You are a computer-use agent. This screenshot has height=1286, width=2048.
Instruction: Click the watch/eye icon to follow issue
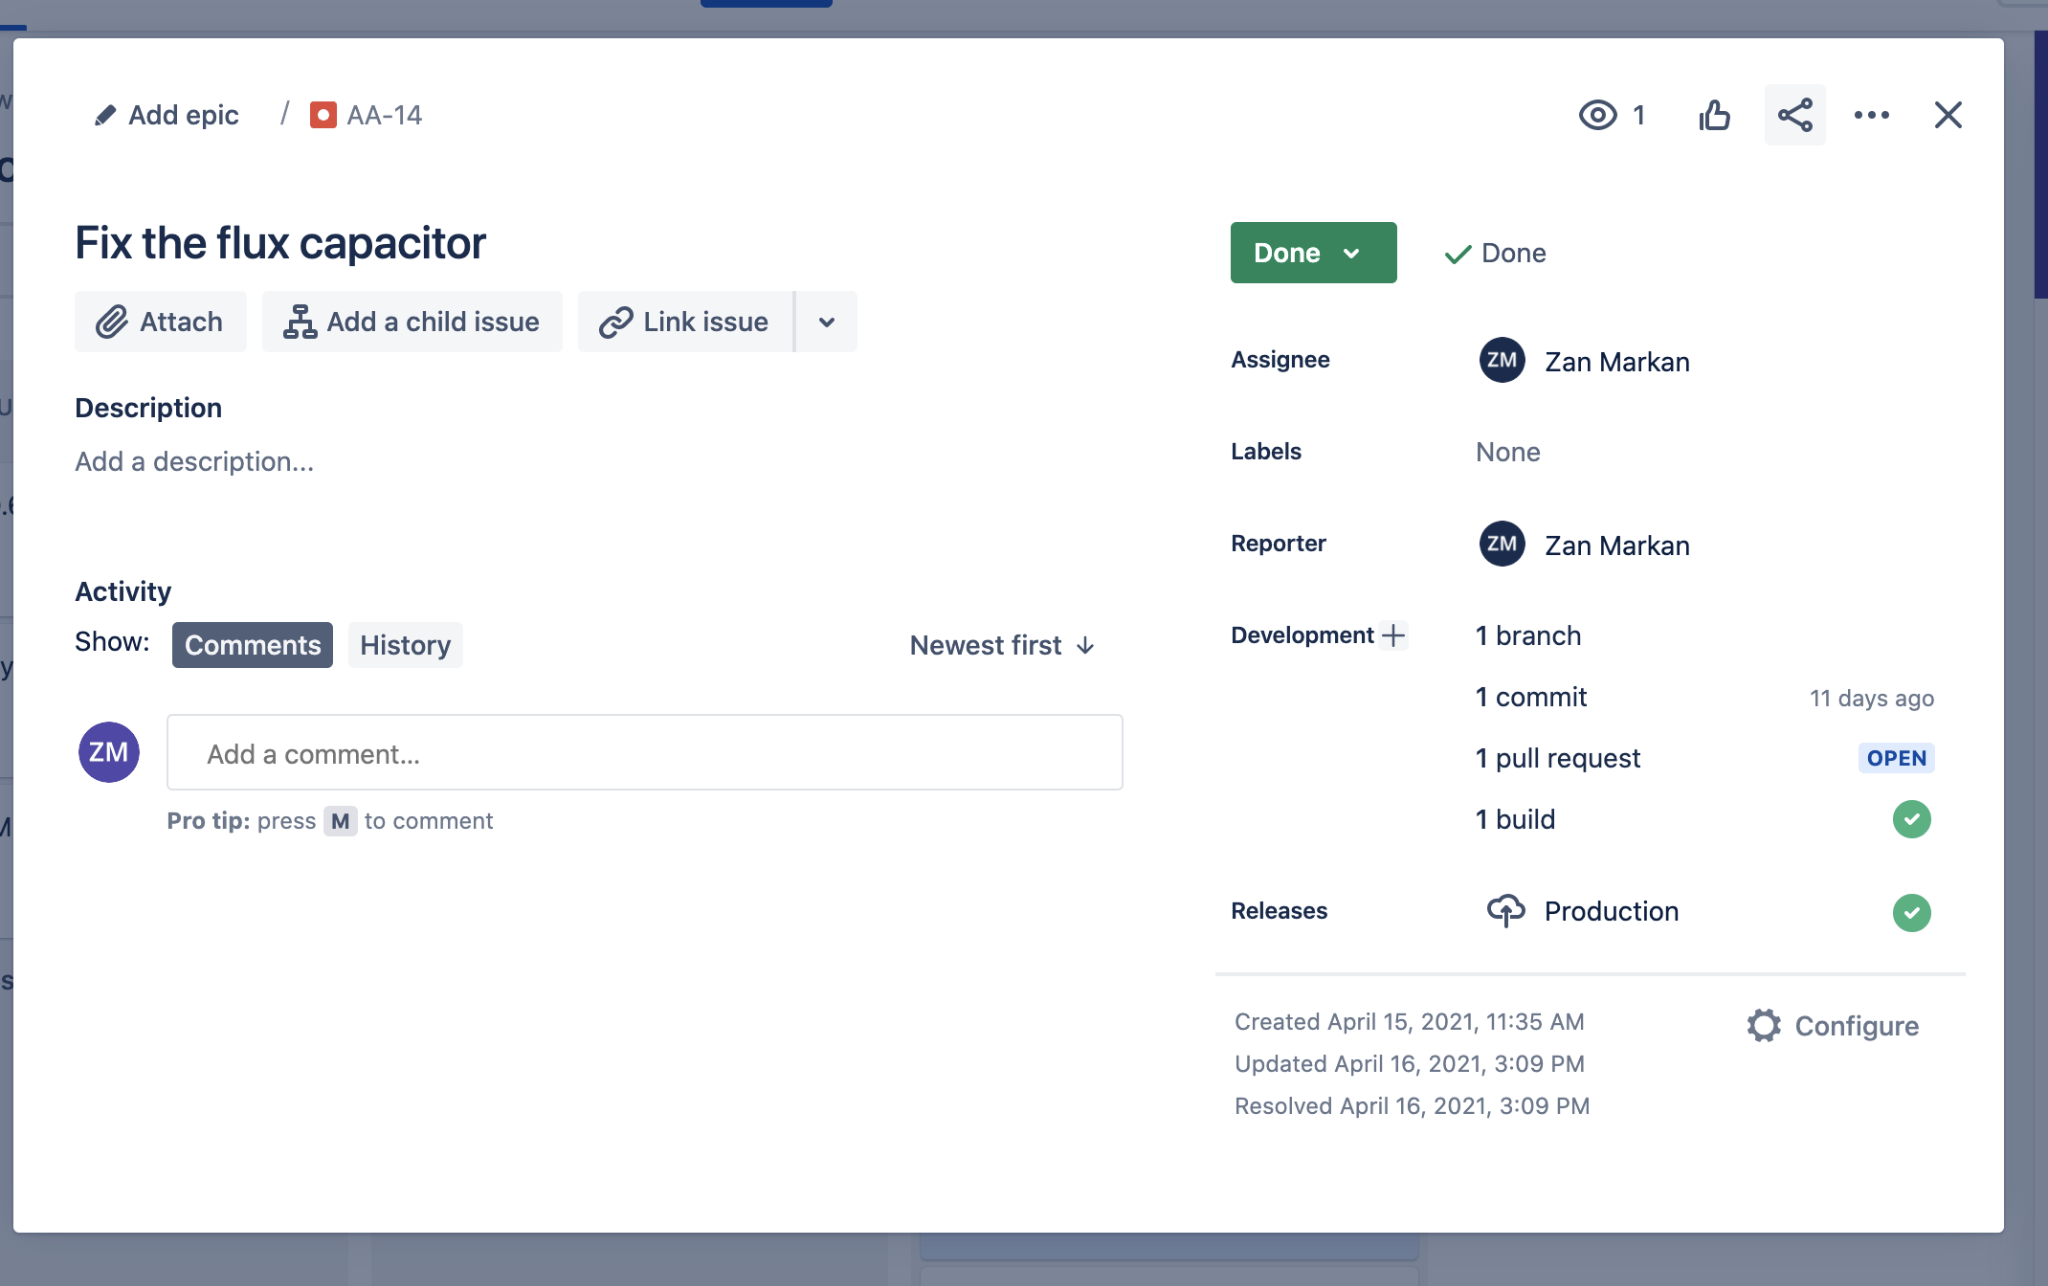pos(1598,114)
